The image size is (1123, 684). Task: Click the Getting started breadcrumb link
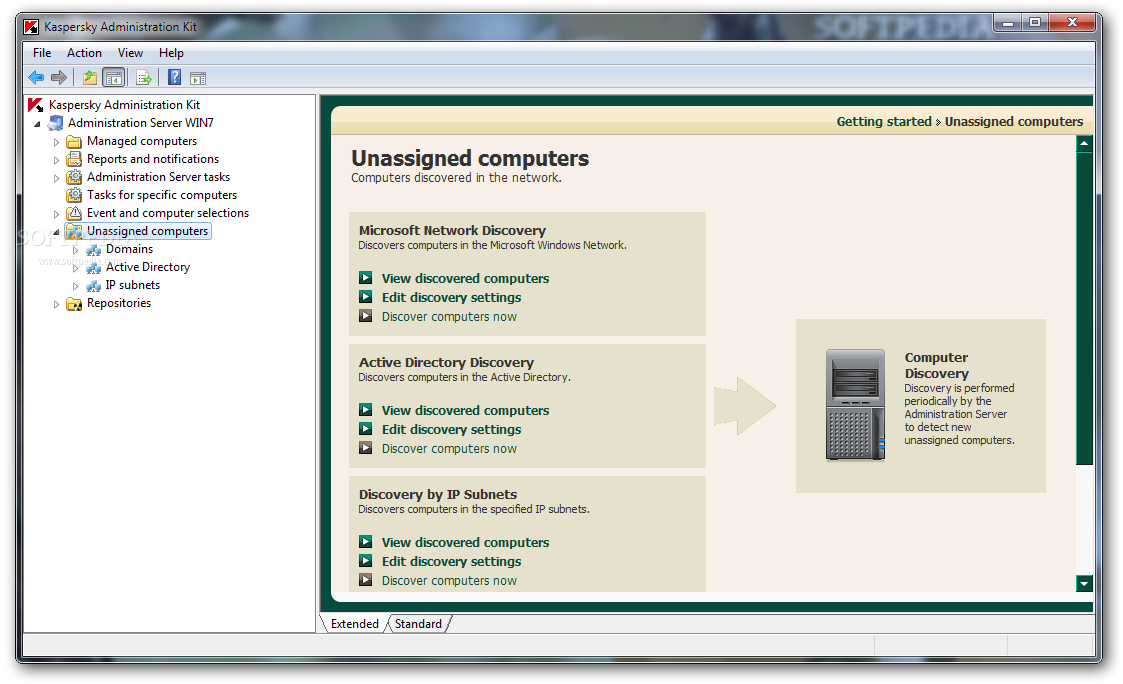[884, 122]
